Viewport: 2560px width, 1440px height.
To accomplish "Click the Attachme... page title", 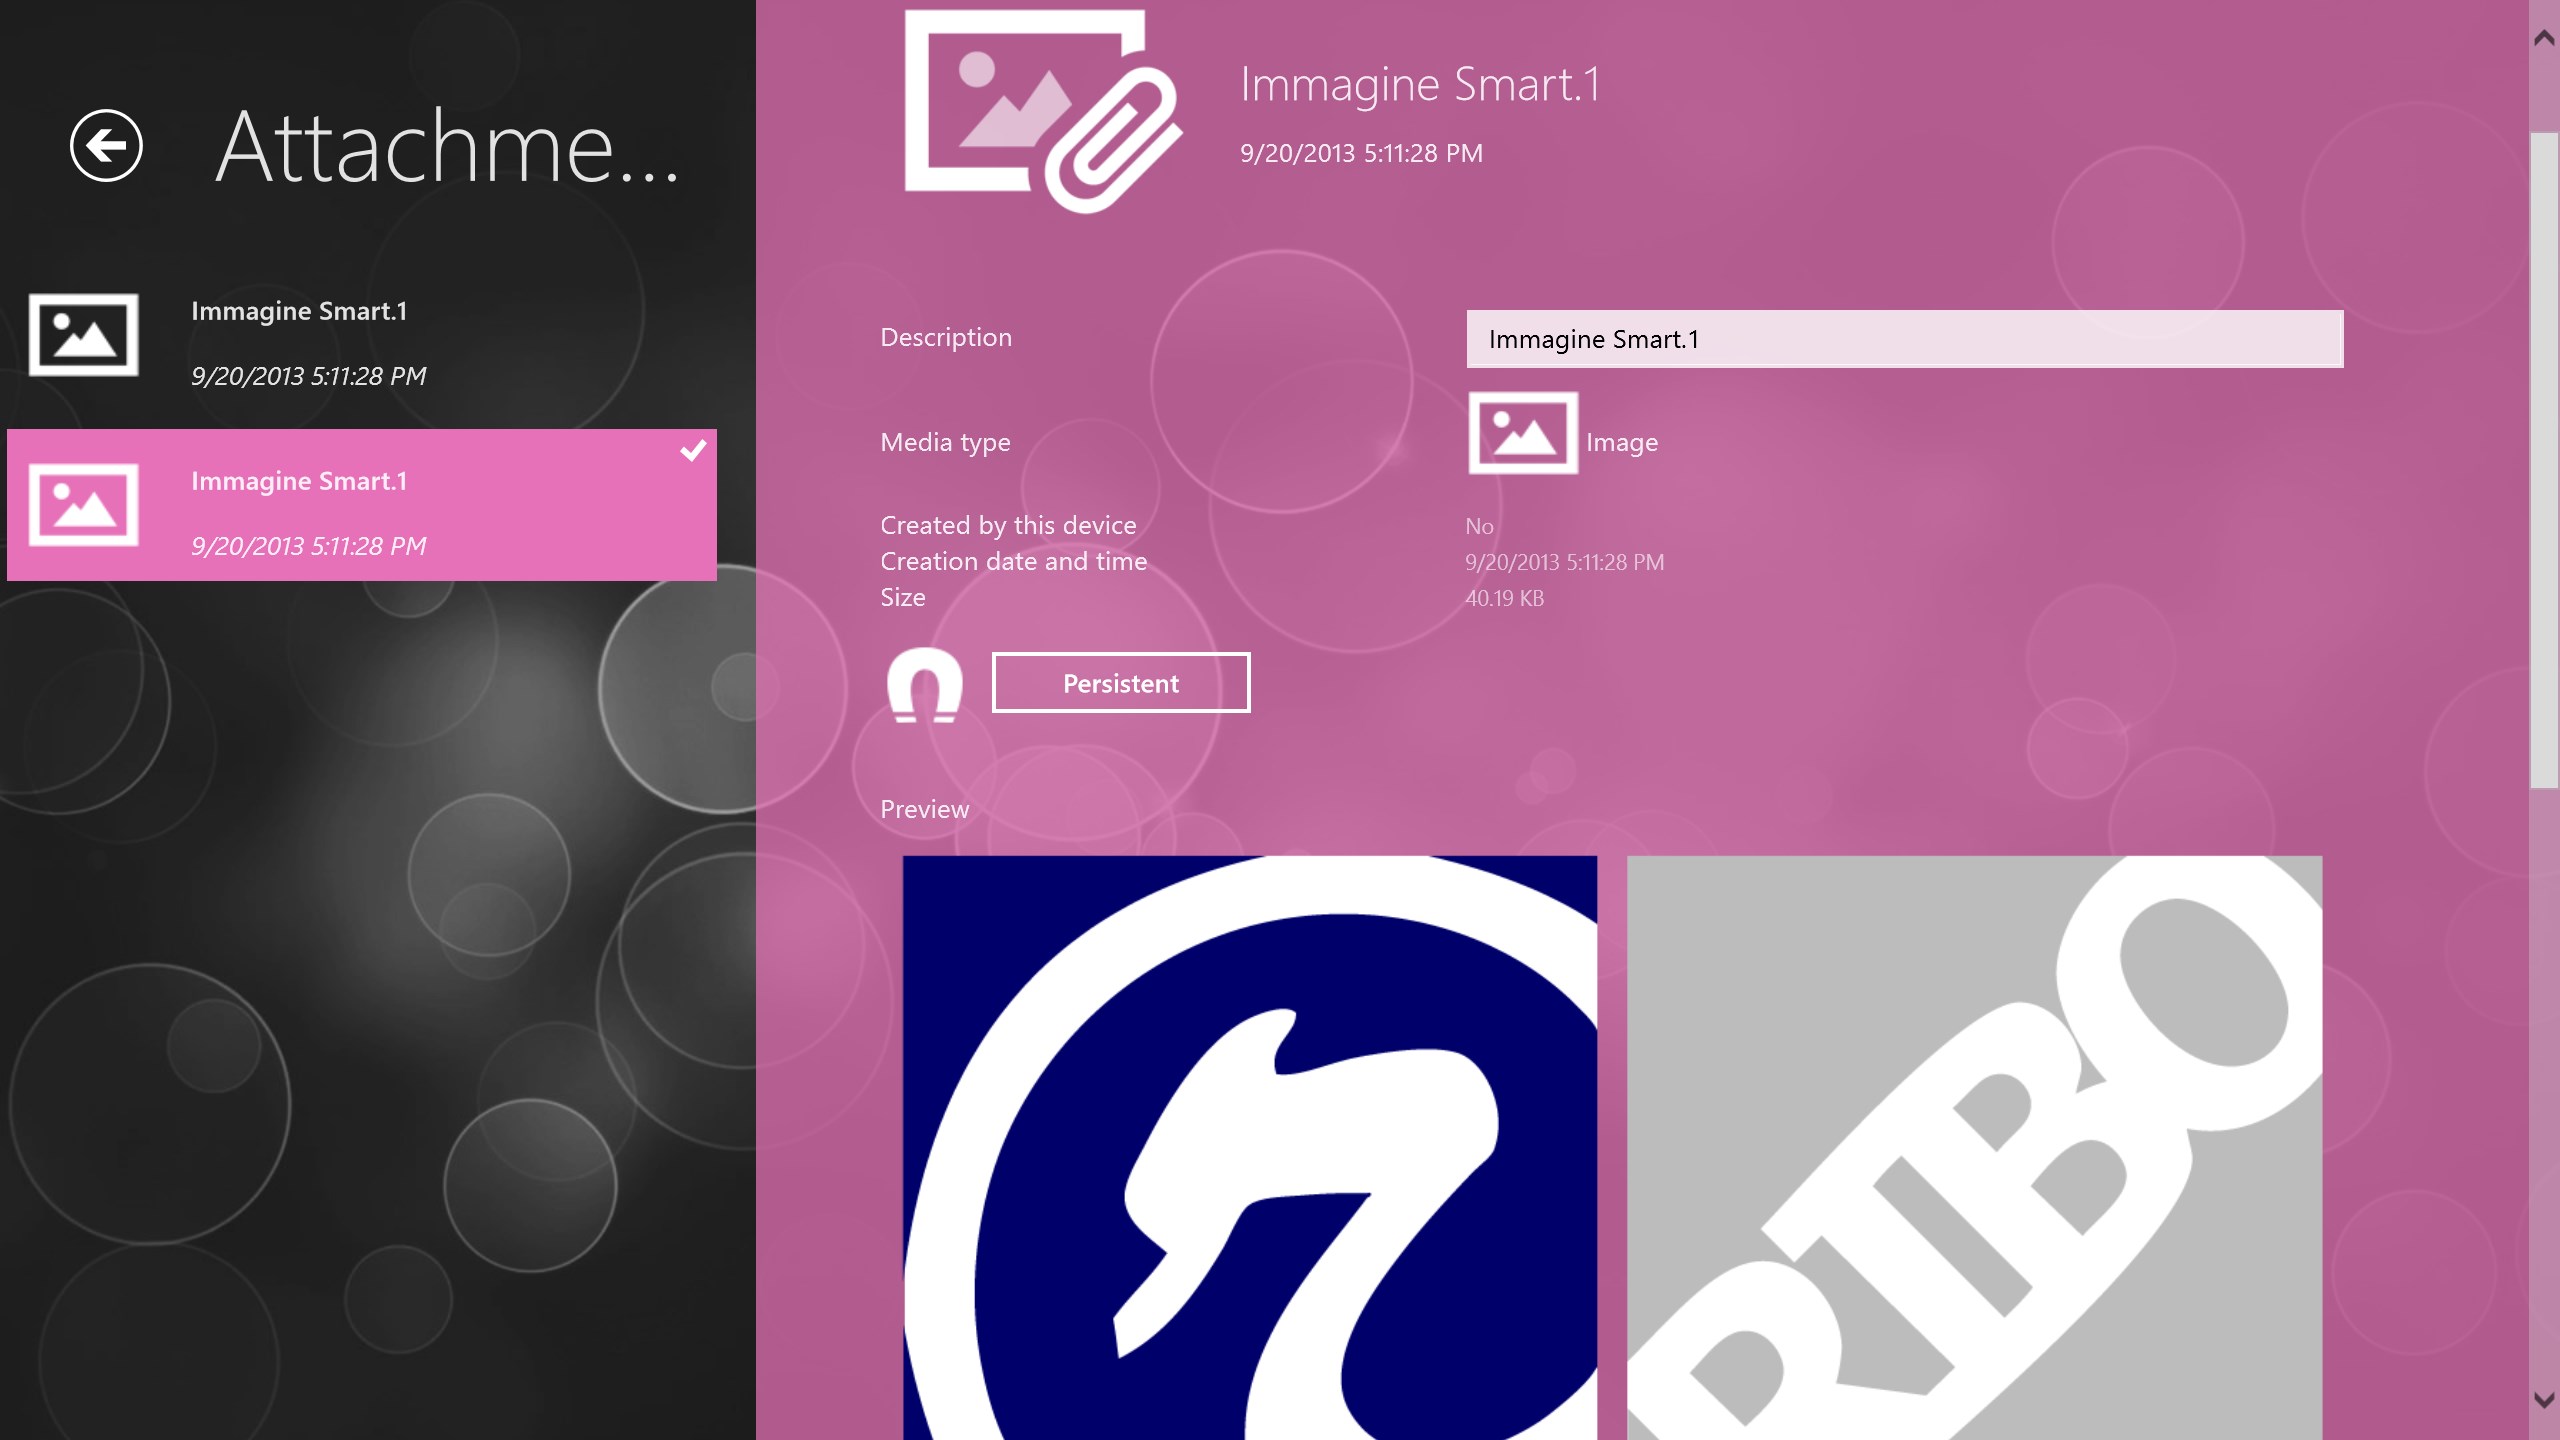I will pos(447,147).
